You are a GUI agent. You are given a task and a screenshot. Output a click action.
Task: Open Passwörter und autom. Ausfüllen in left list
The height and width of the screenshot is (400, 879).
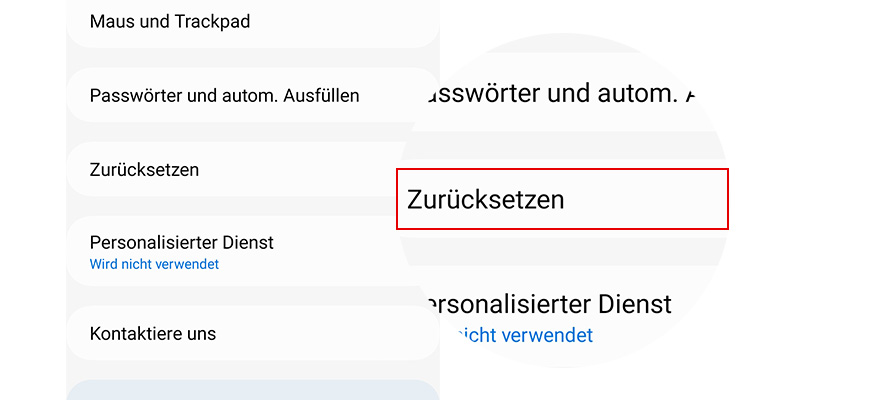click(224, 96)
